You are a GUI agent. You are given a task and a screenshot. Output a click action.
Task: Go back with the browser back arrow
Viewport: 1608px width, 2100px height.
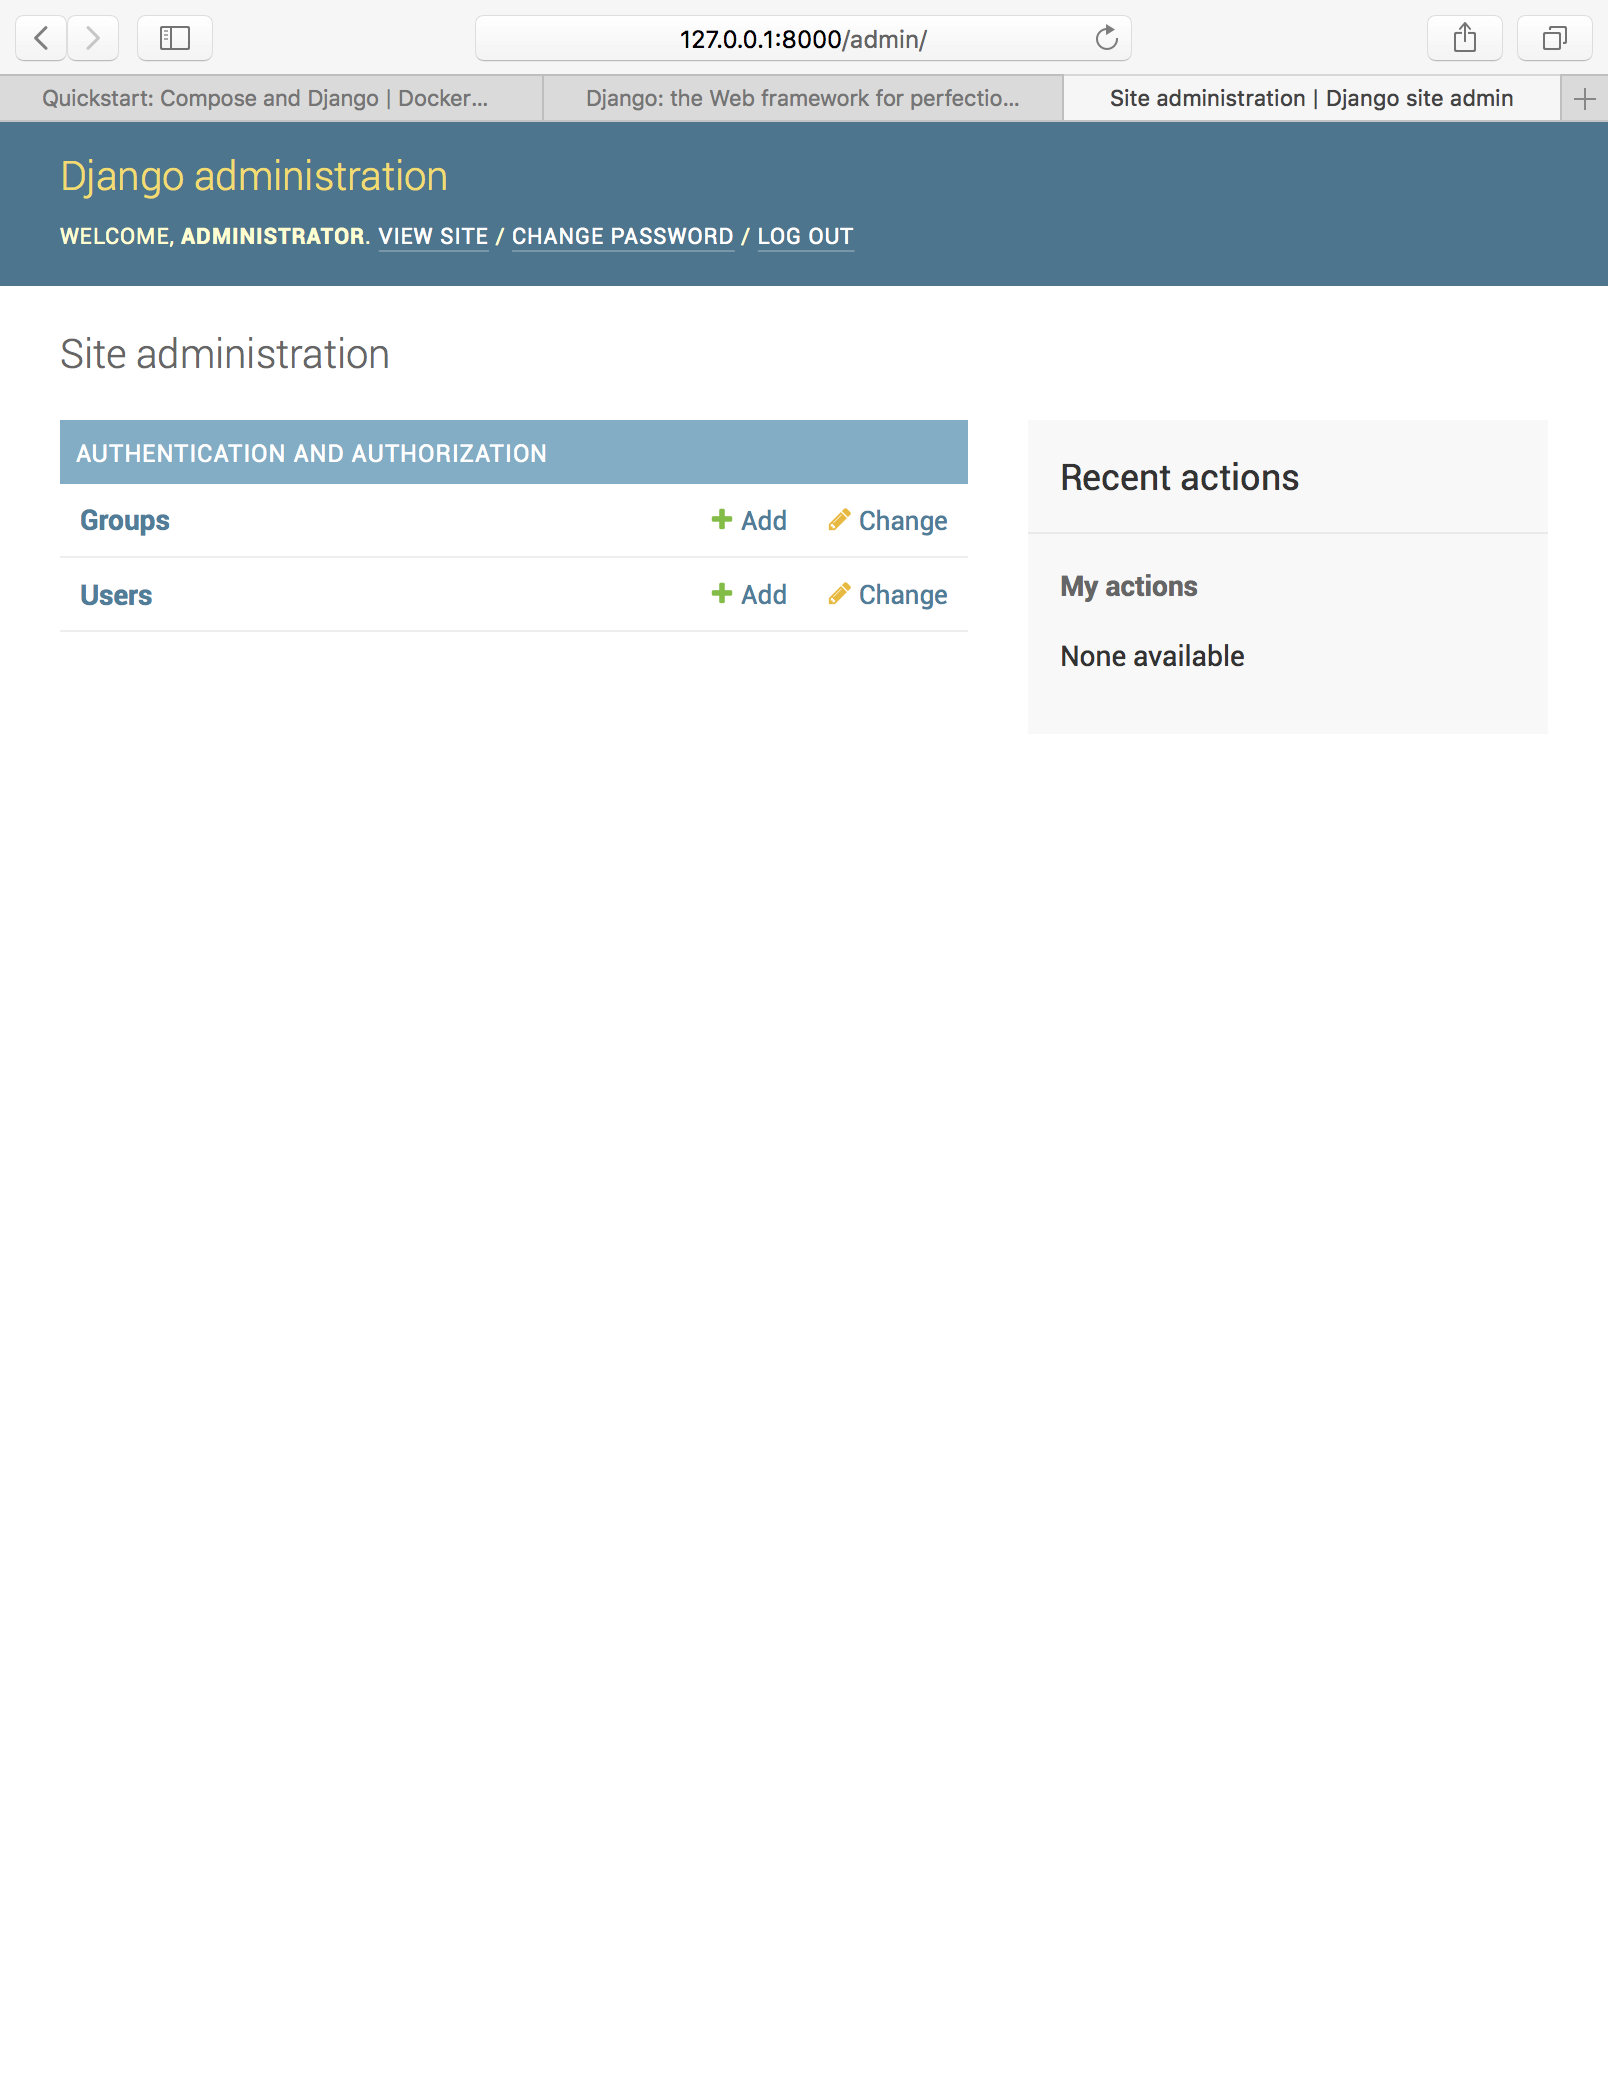click(x=41, y=39)
